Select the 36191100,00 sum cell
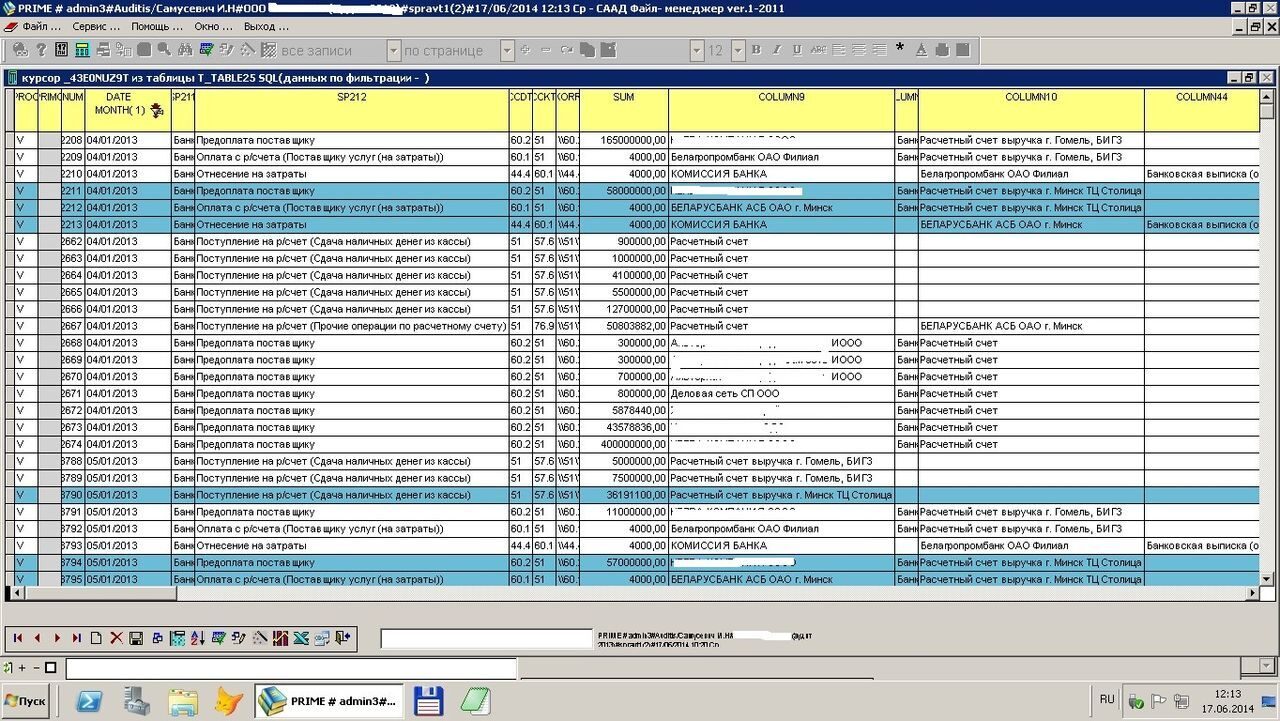The height and width of the screenshot is (721, 1280). tap(624, 495)
